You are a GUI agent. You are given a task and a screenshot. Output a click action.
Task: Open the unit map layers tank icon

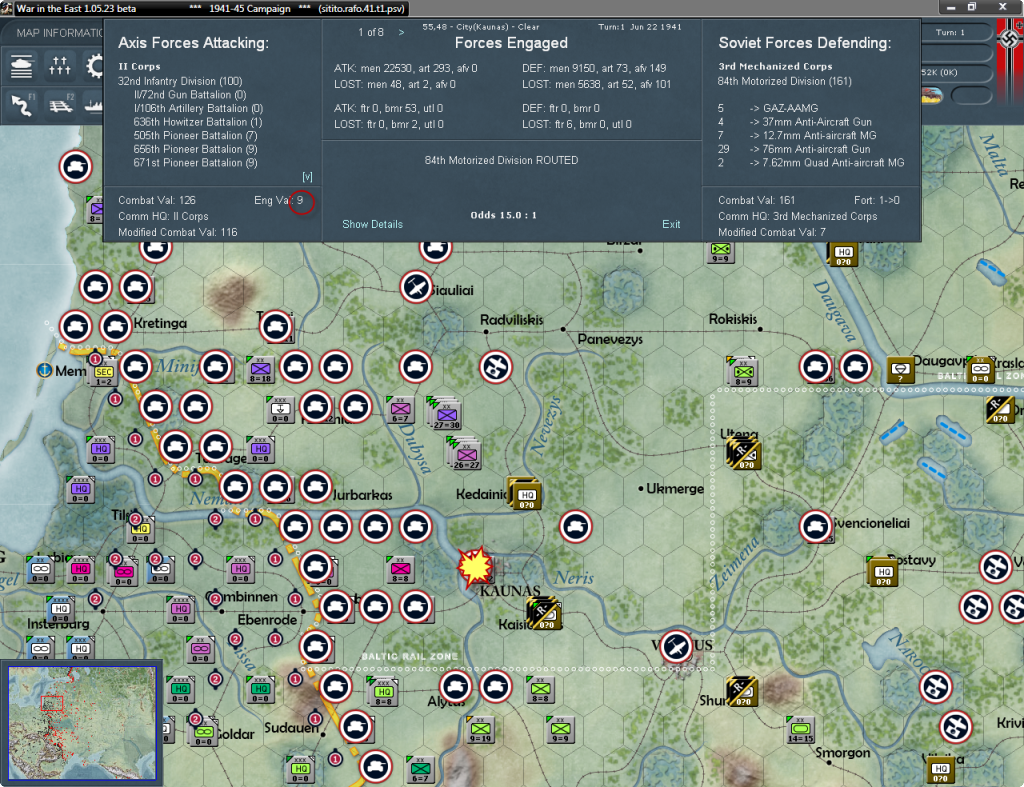(x=22, y=67)
